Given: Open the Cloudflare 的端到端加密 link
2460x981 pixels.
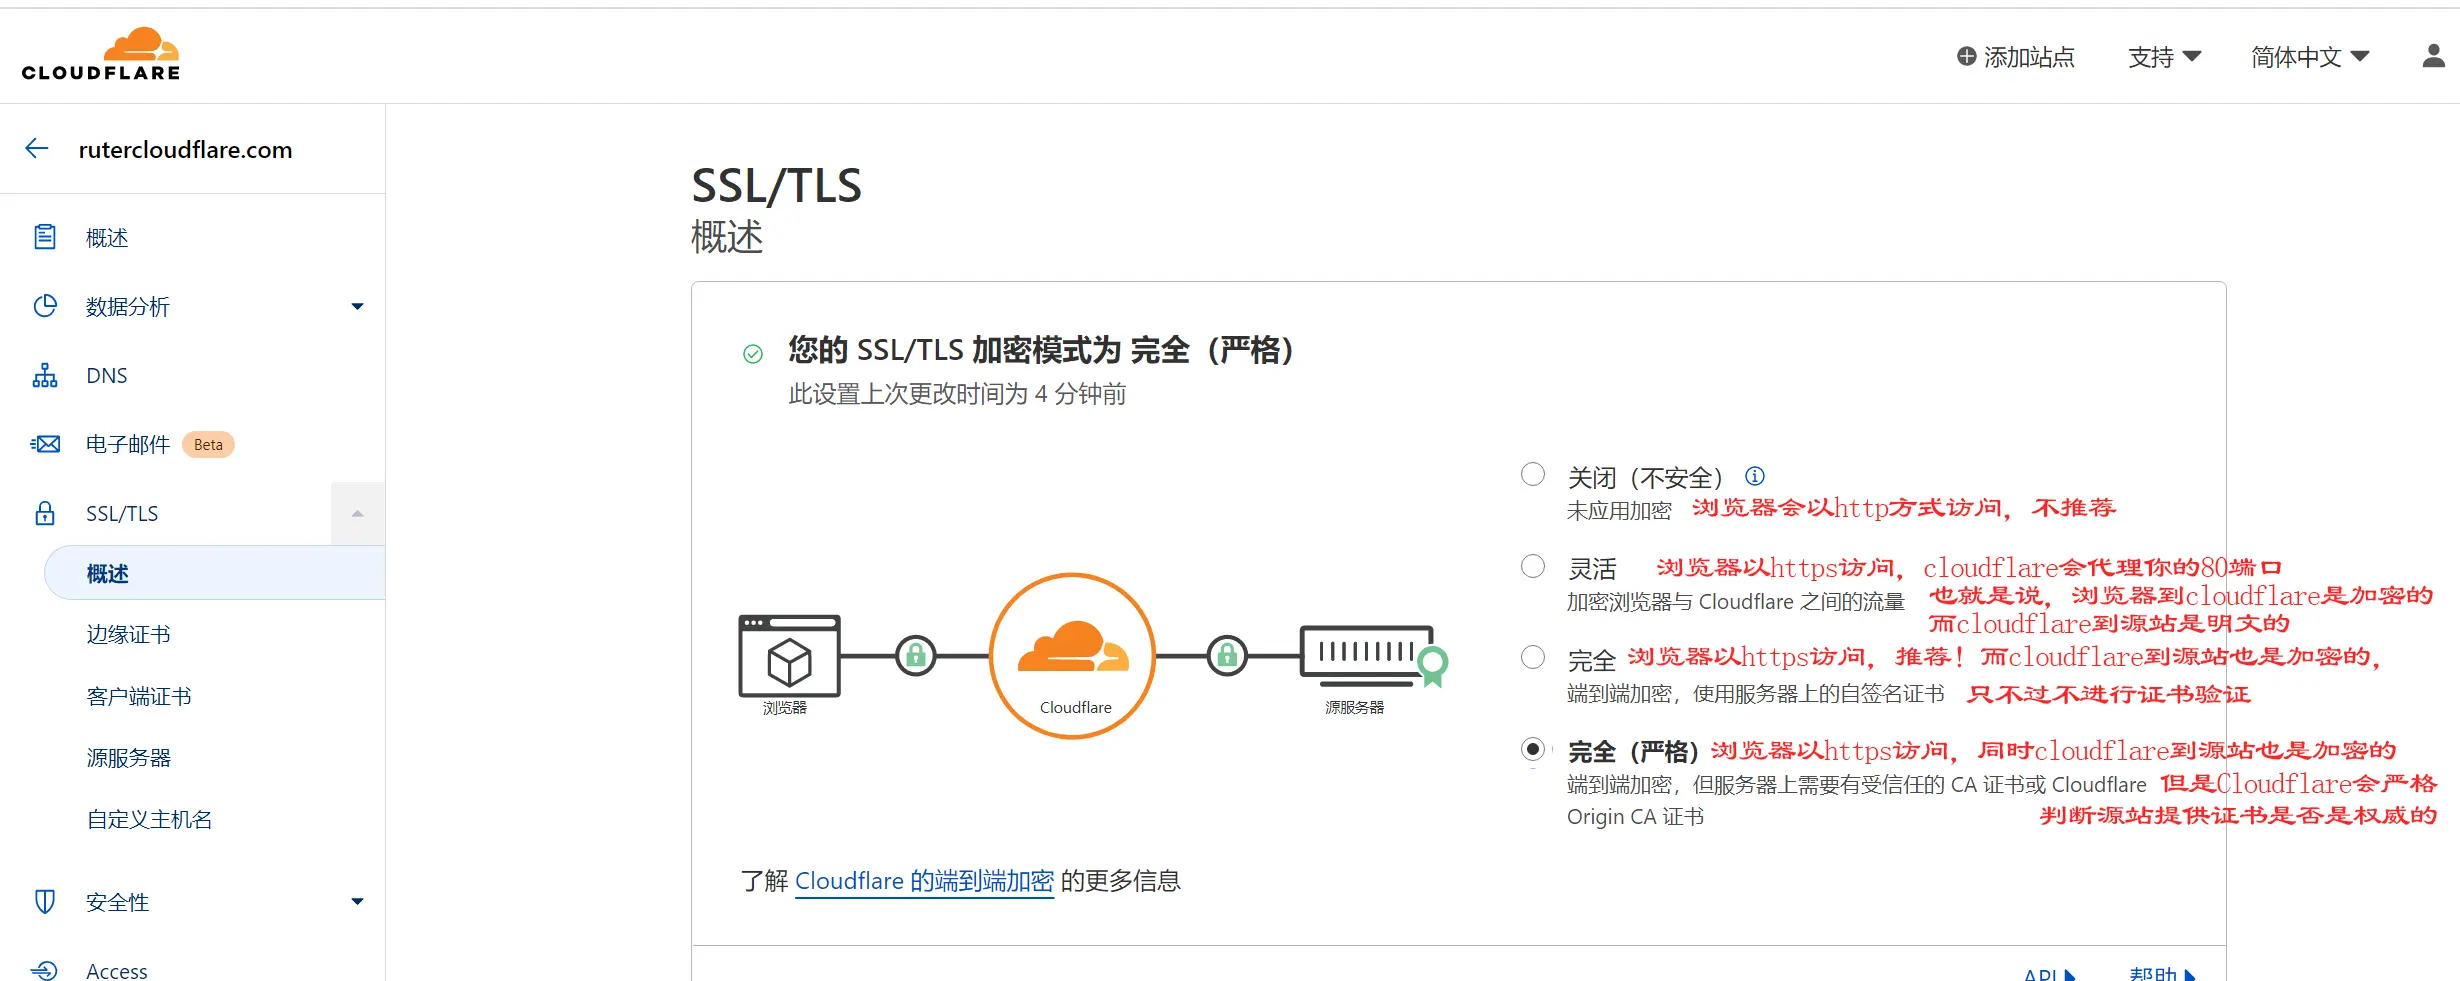Looking at the screenshot, I should coord(924,881).
